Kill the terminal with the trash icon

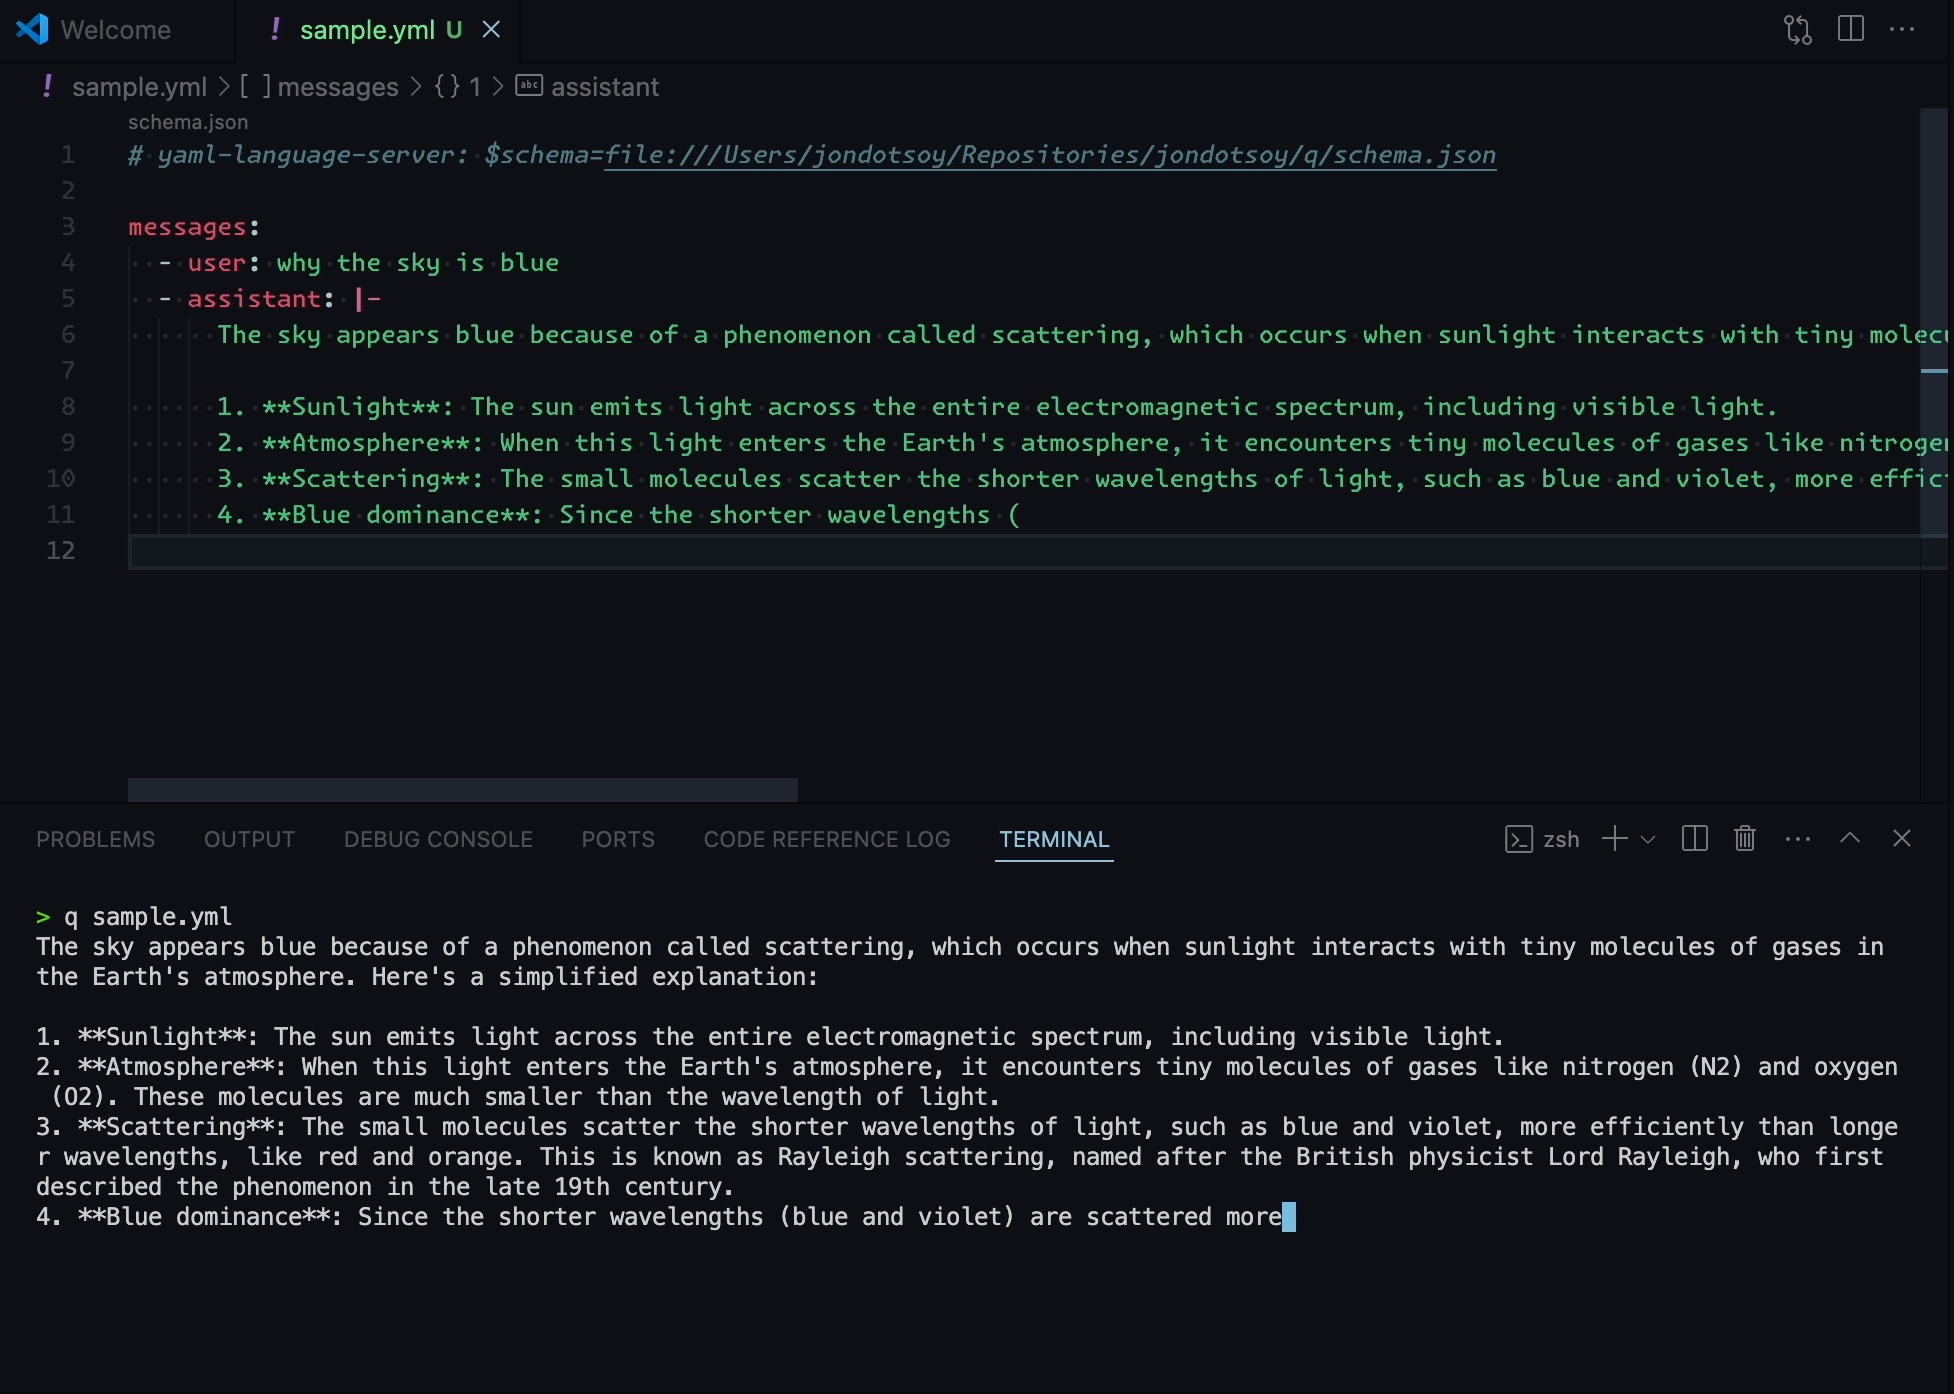pos(1745,839)
